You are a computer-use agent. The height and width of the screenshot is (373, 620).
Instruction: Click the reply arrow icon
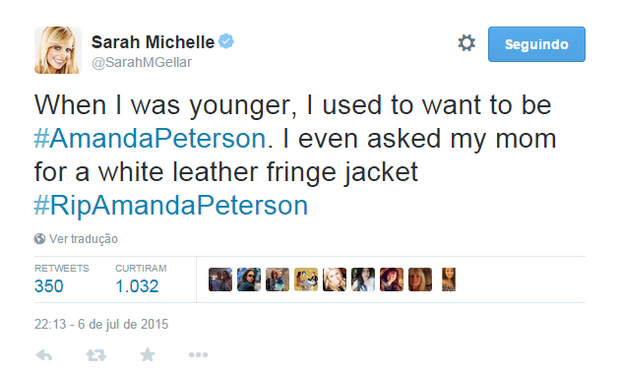44,355
